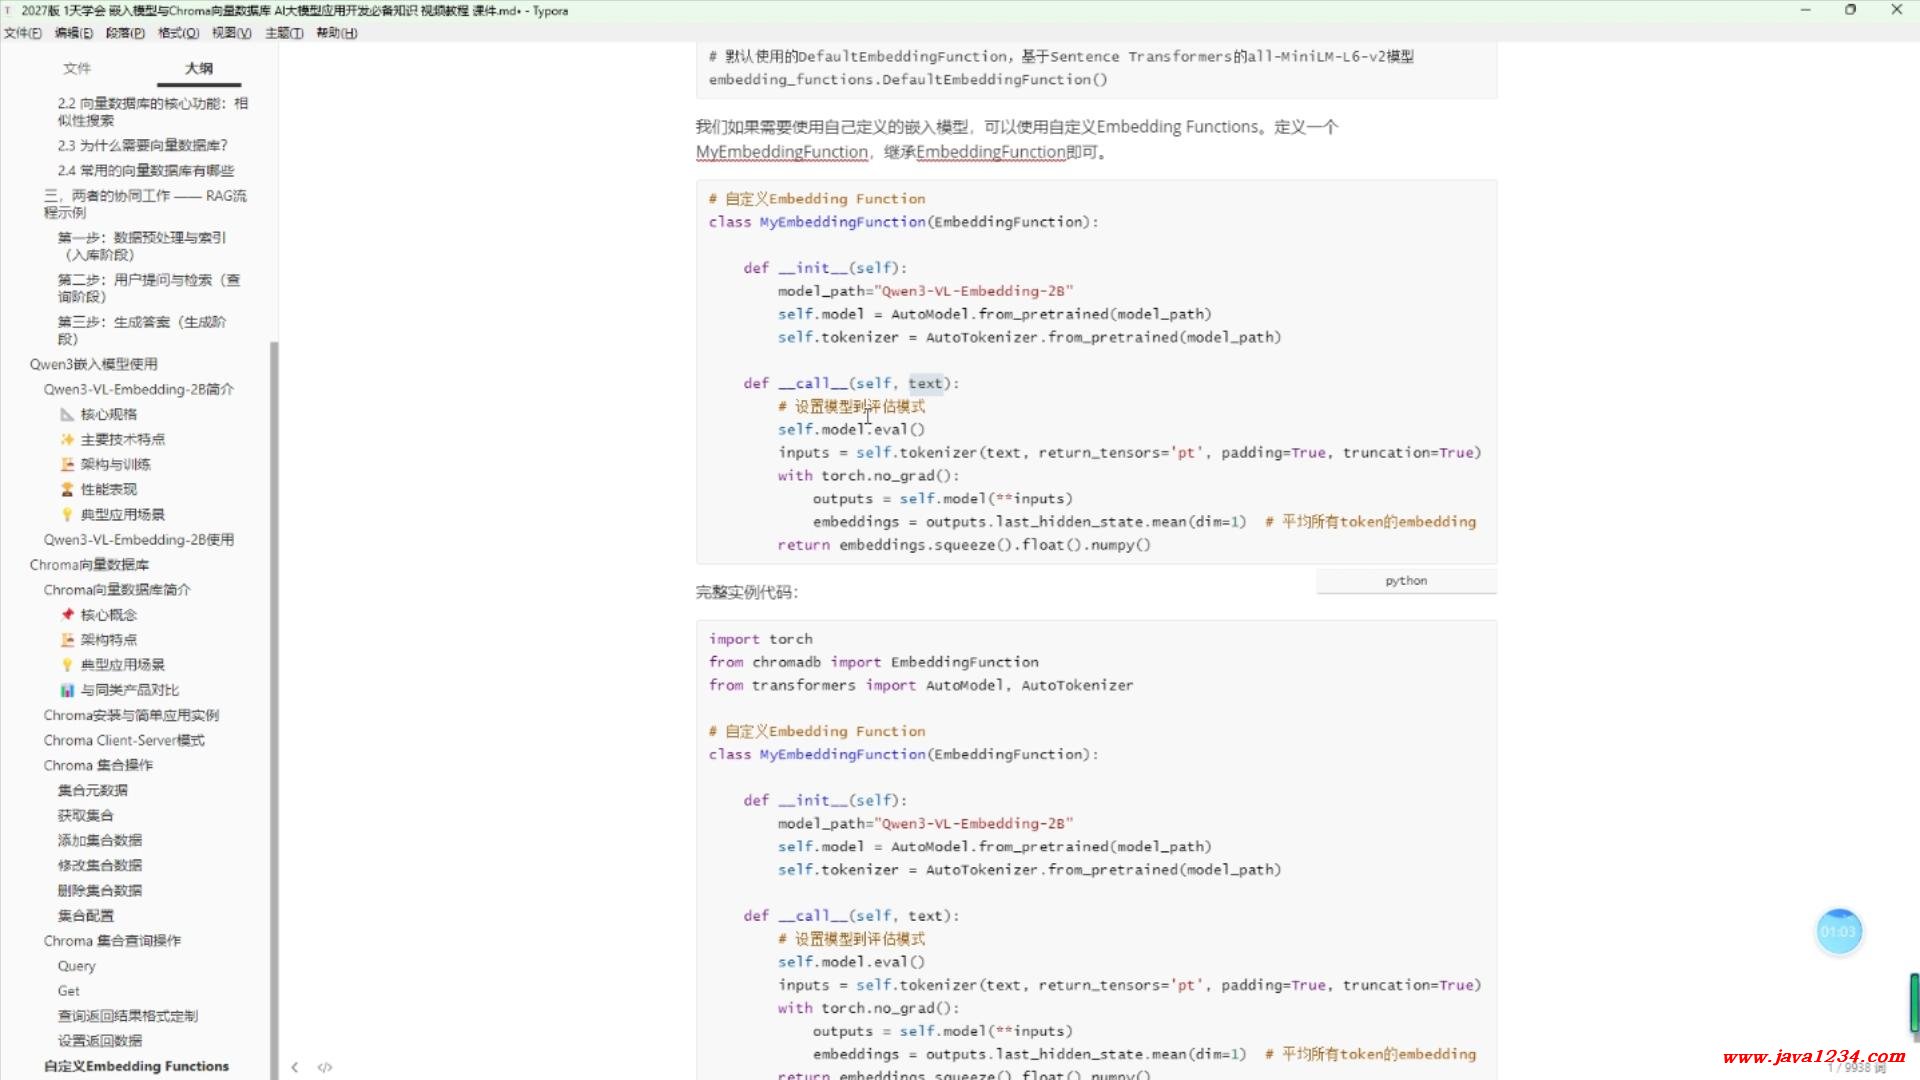Click the word count in status bar

1857,1068
